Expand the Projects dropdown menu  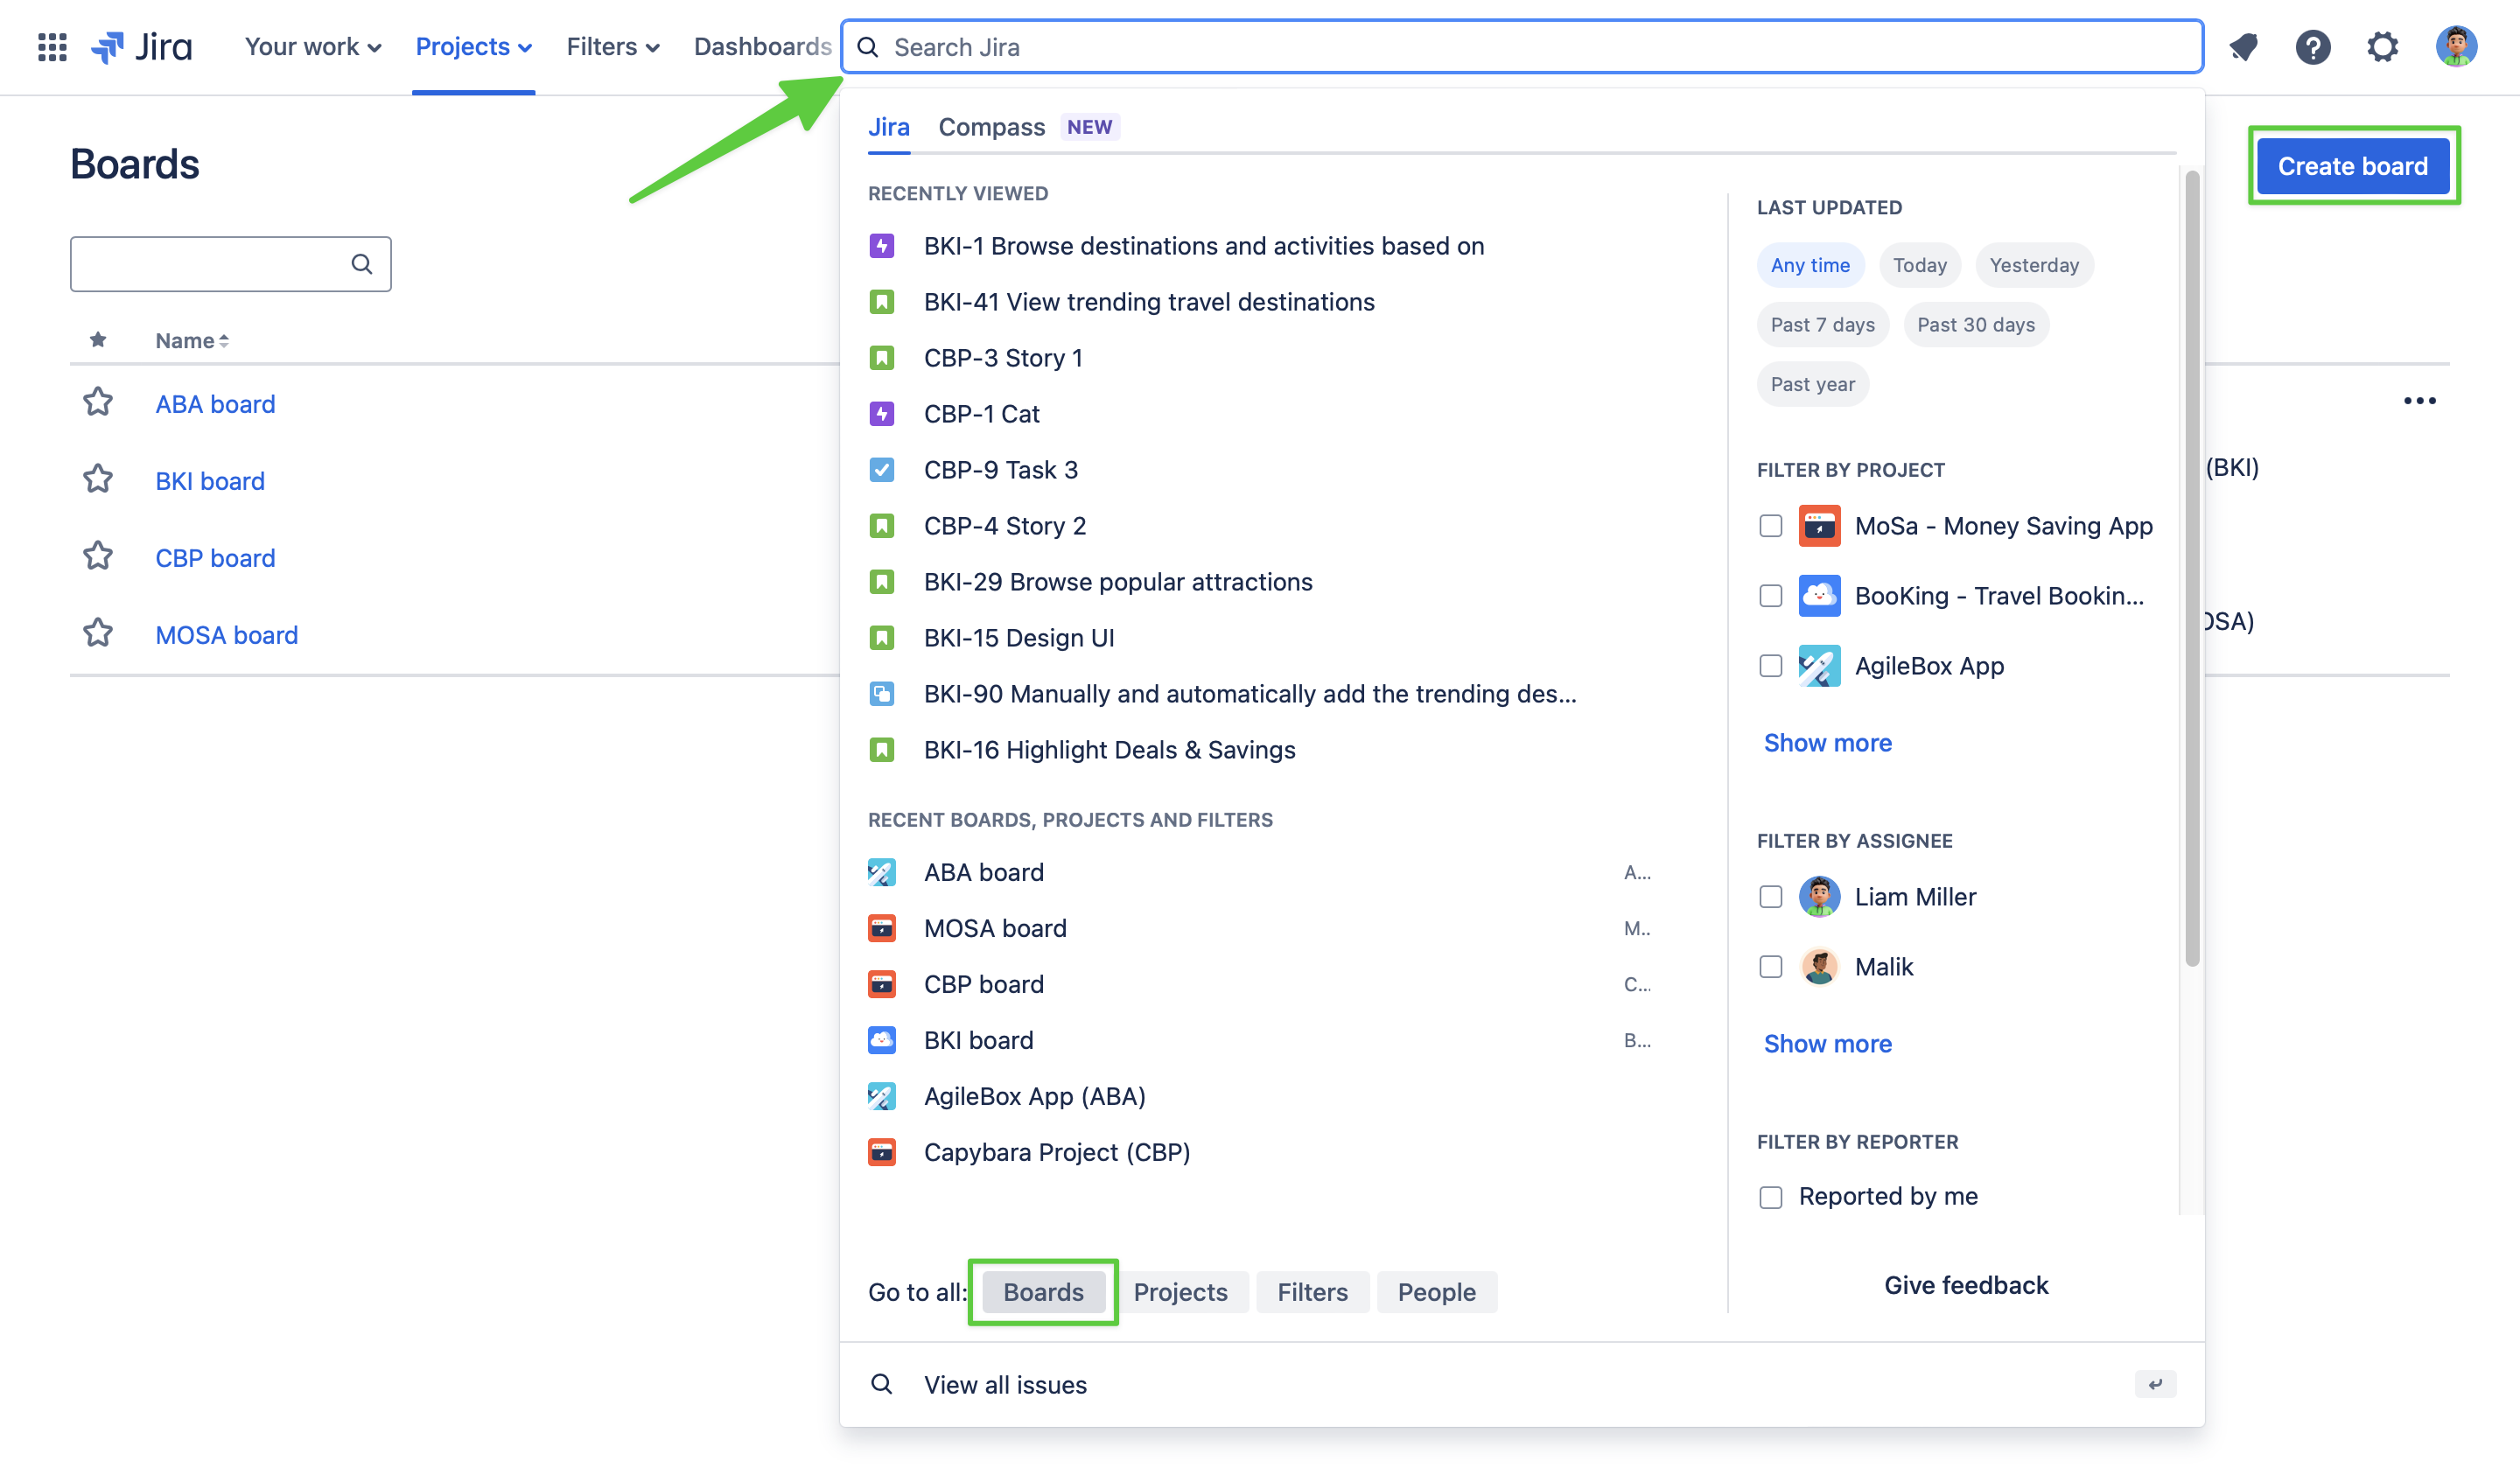click(473, 47)
